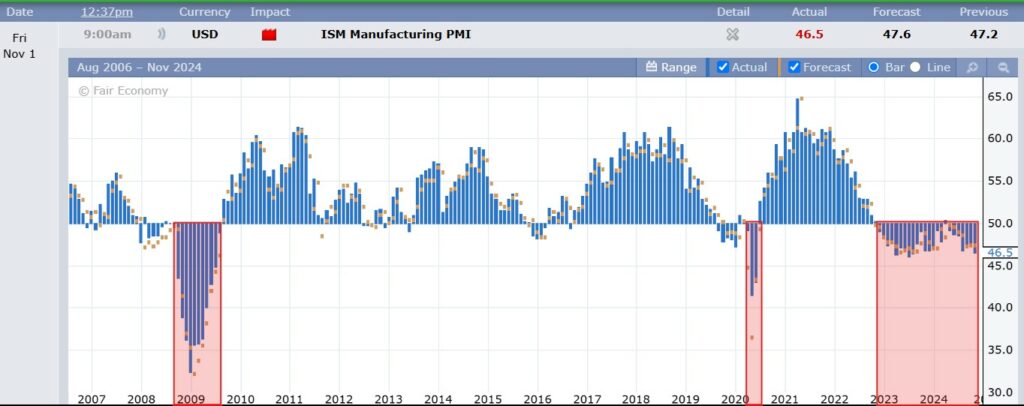Click the red high-impact icon
Image resolution: width=1024 pixels, height=406 pixels.
tap(268, 35)
